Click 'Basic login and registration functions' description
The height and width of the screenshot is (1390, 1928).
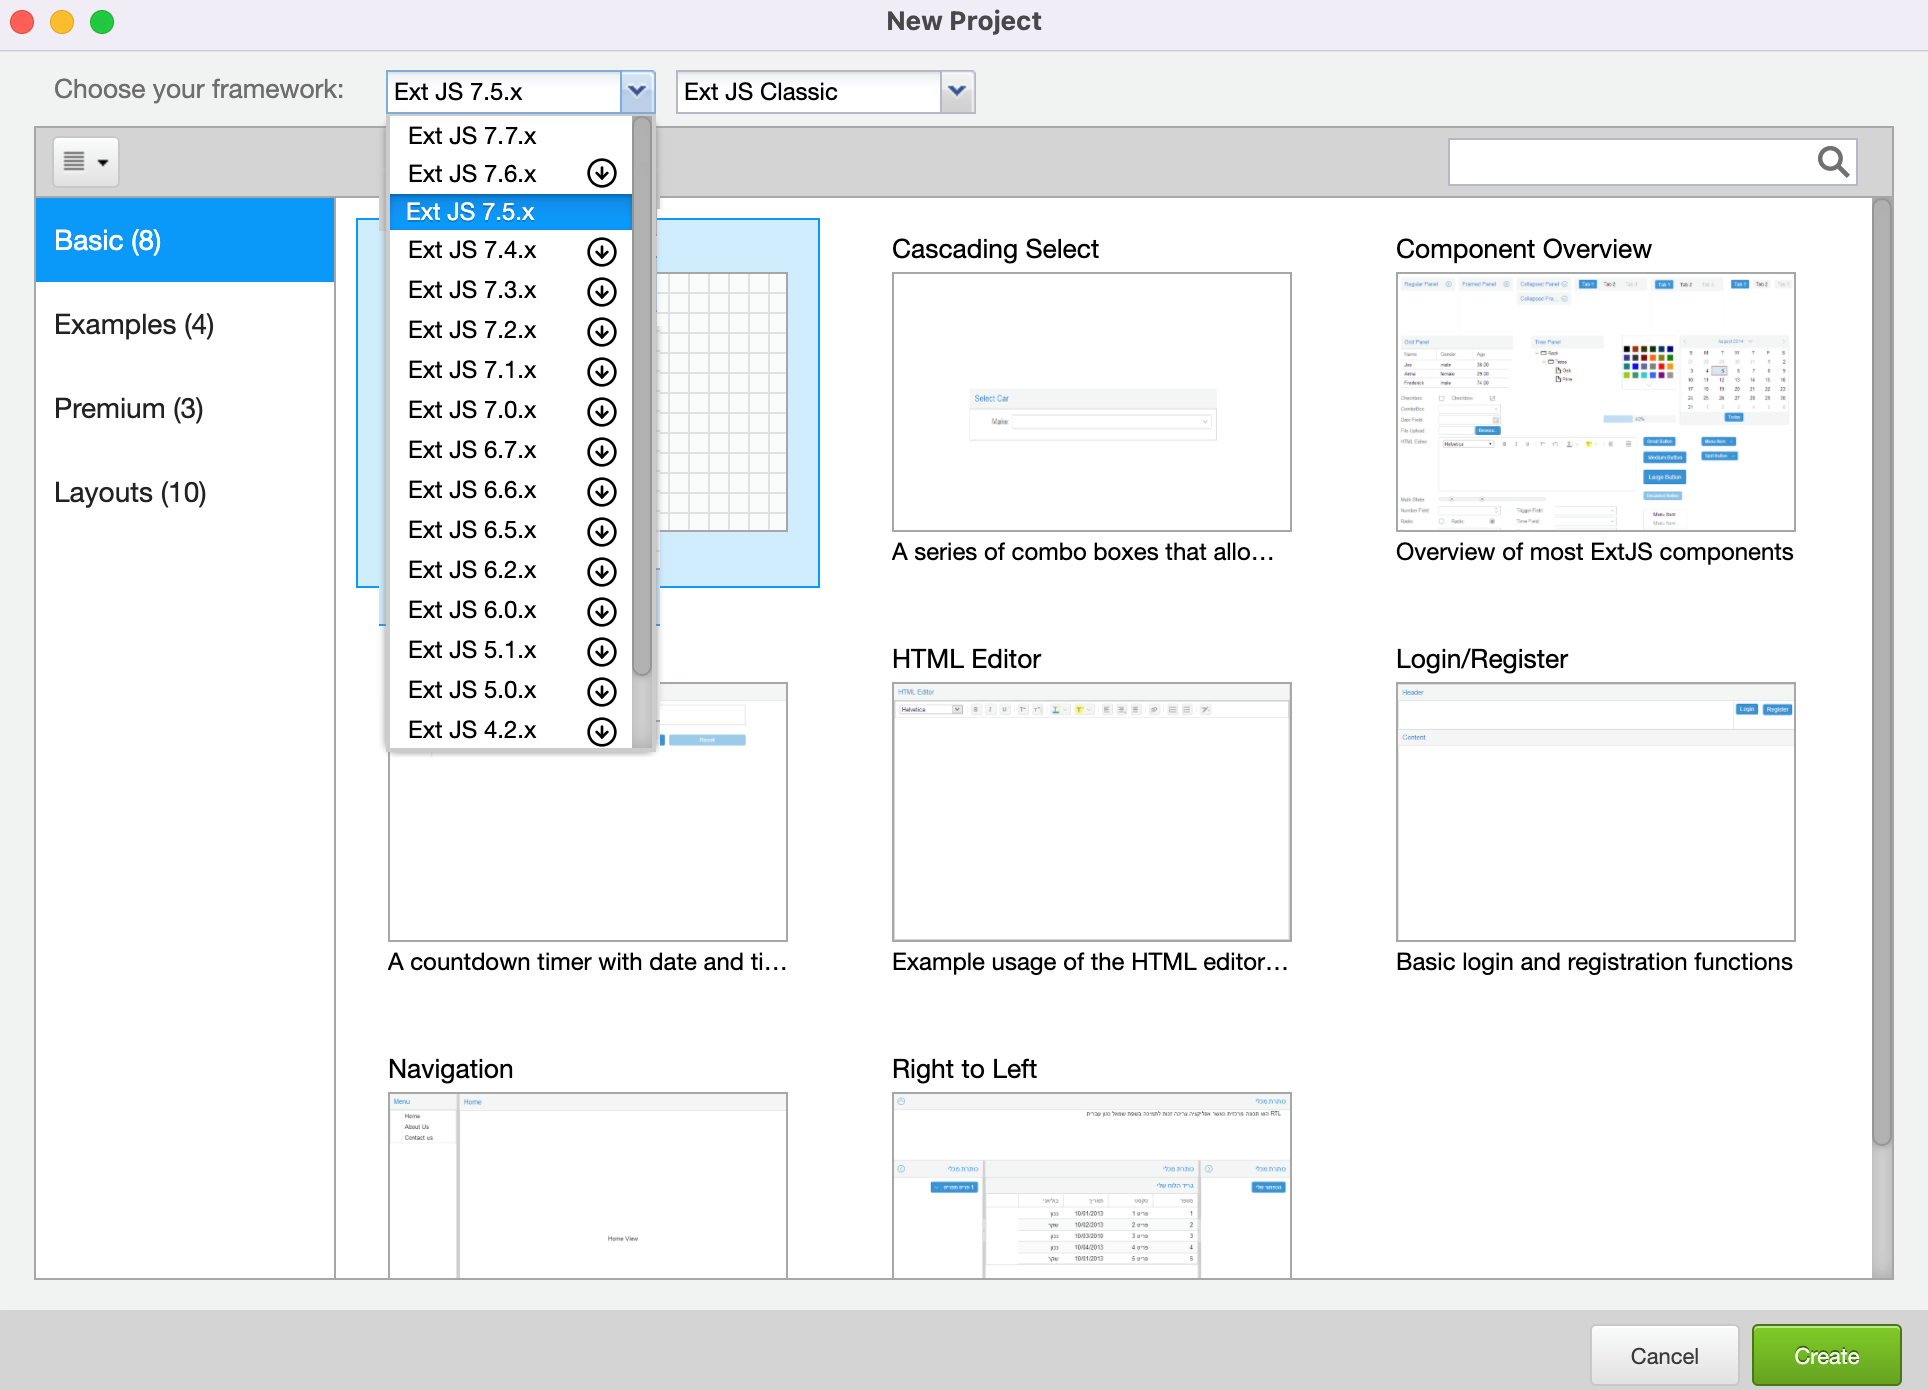click(1594, 962)
